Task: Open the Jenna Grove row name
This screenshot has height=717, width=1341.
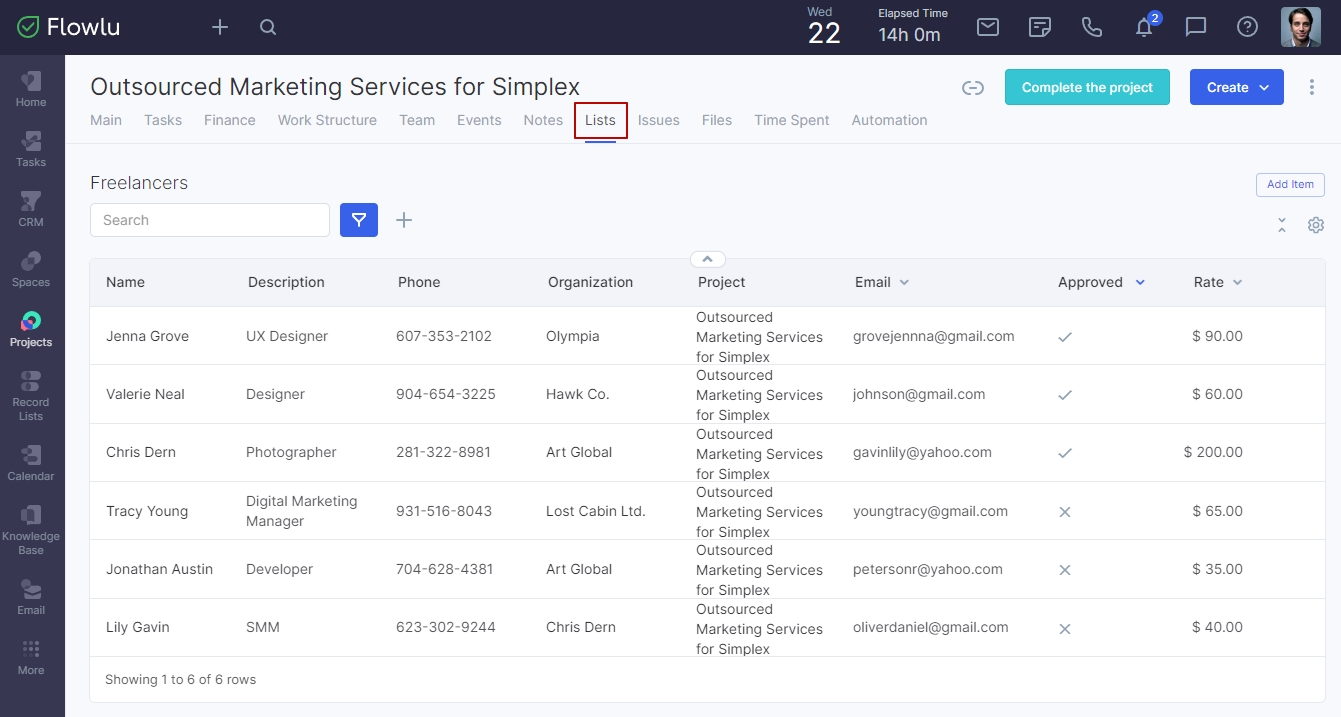Action: 148,336
